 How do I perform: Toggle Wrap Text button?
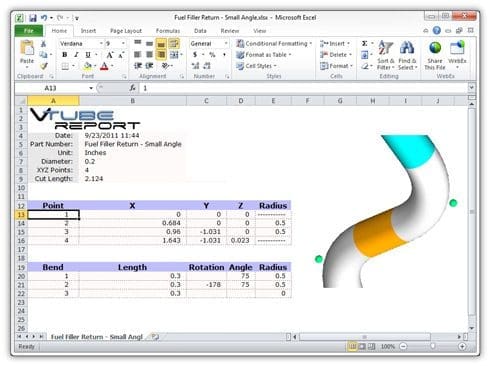[x=174, y=43]
